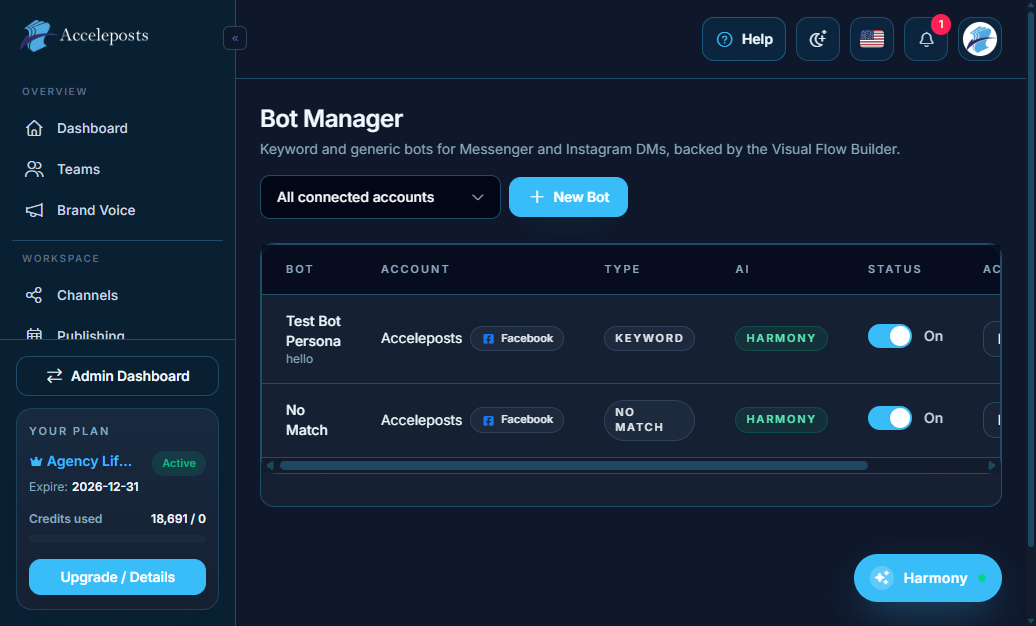Open user profile avatar
The height and width of the screenshot is (626, 1036).
coord(980,39)
